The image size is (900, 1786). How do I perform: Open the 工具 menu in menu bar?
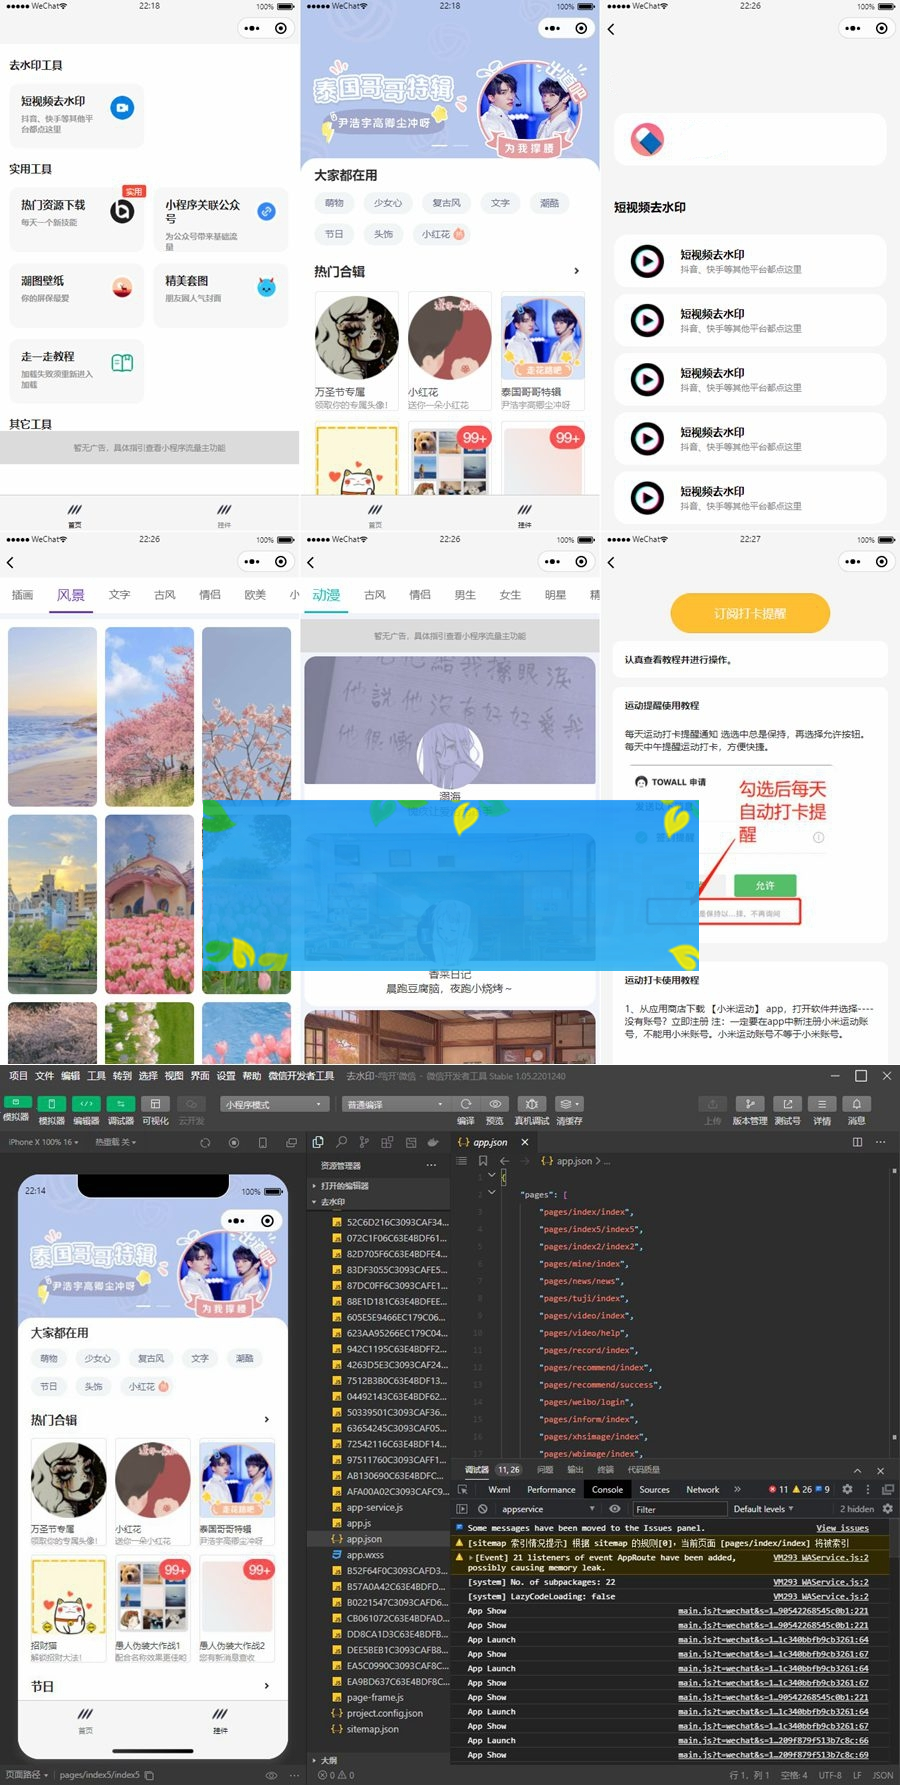[x=96, y=1076]
